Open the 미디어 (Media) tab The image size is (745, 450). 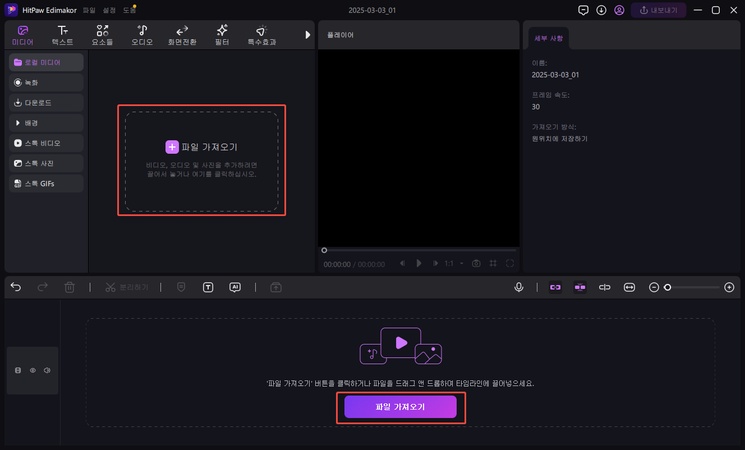[x=22, y=36]
